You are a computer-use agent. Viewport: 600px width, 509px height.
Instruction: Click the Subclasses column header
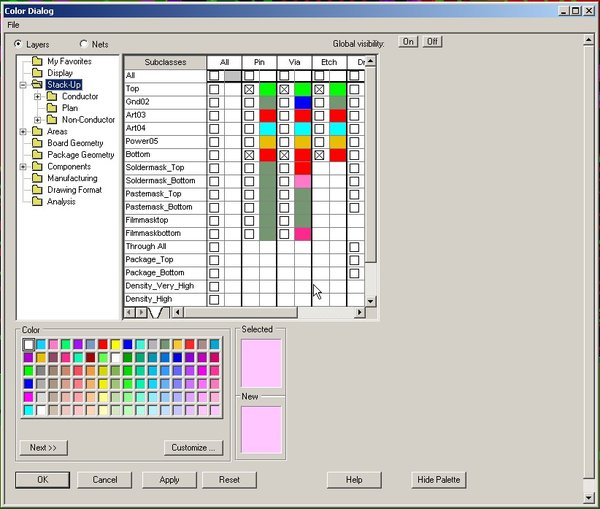coord(165,62)
